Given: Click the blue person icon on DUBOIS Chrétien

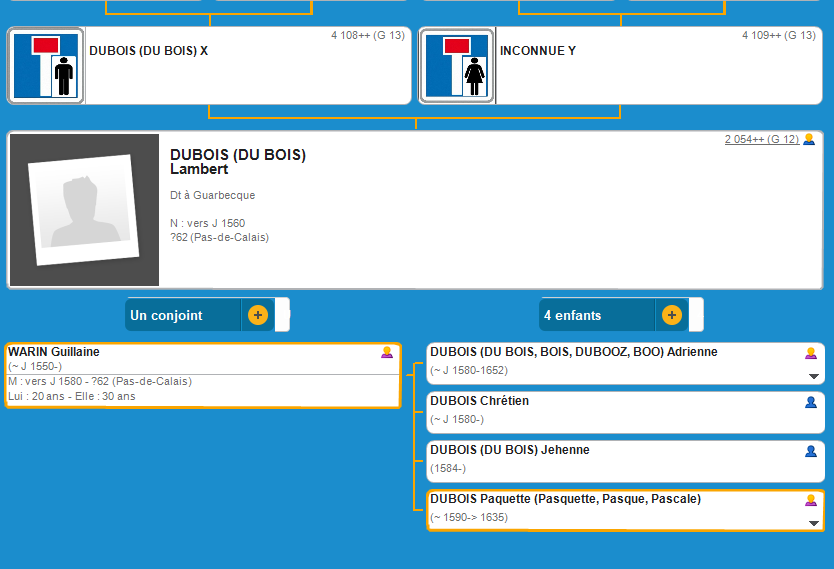Looking at the screenshot, I should point(811,402).
